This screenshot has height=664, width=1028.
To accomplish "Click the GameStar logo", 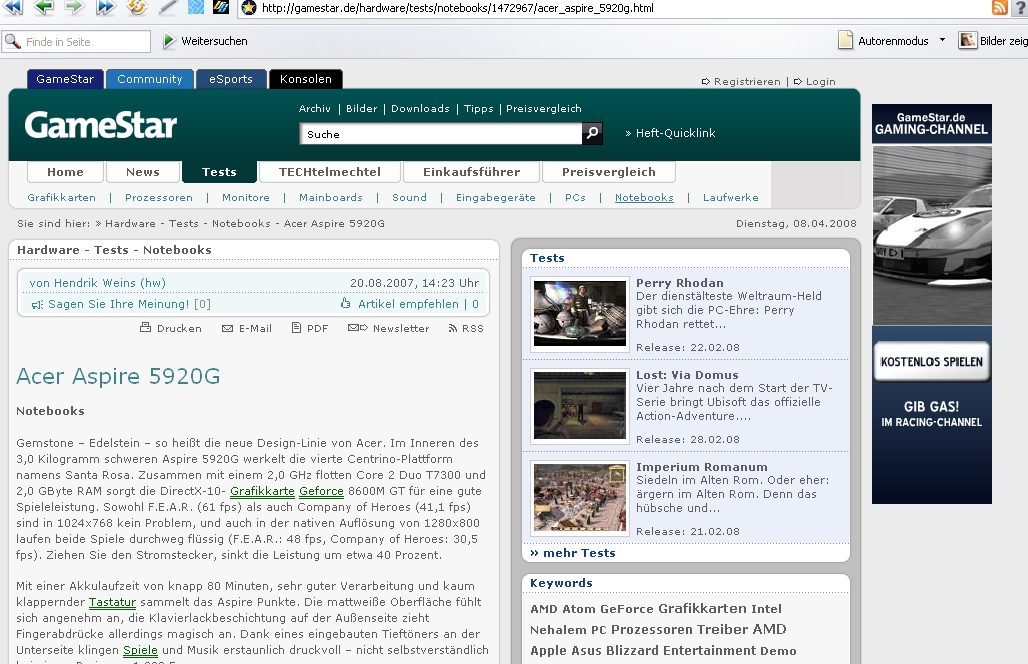I will 101,125.
